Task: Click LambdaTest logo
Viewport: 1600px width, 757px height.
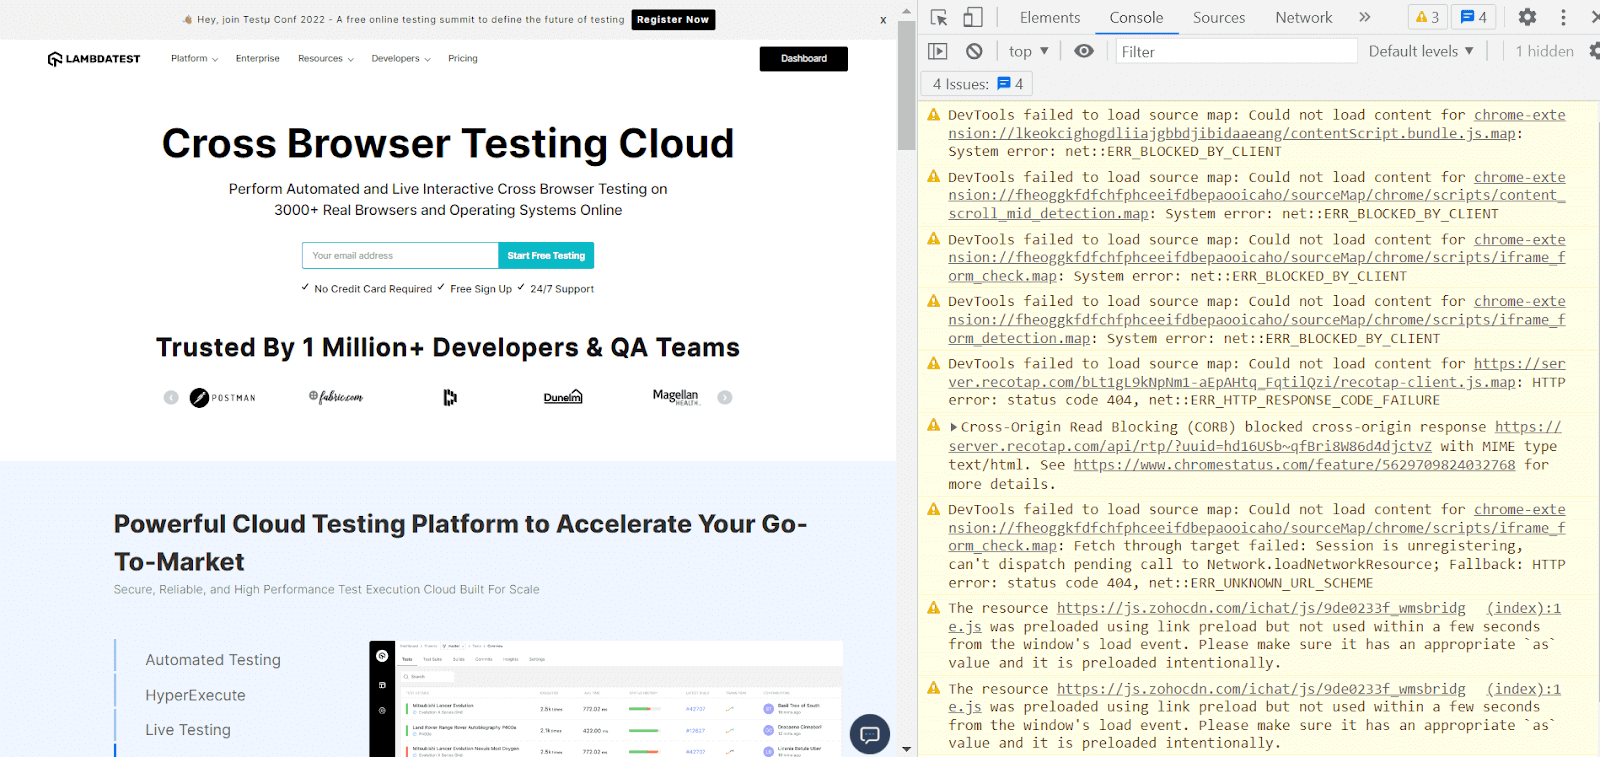Action: coord(94,59)
